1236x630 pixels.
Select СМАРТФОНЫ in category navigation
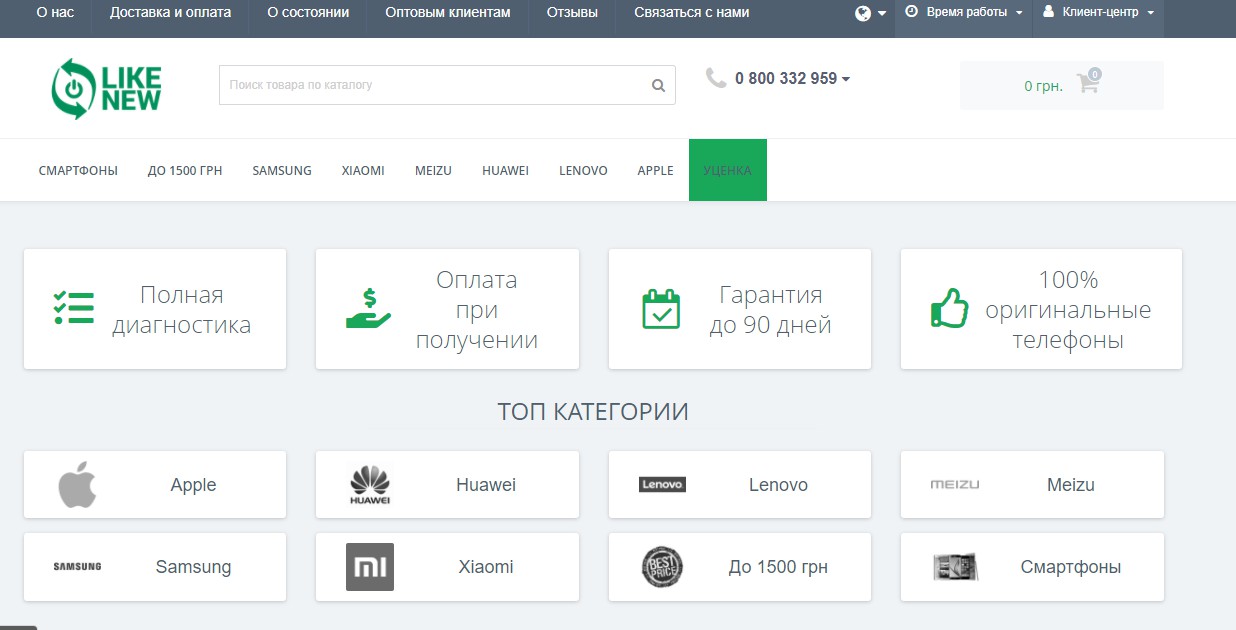click(x=78, y=171)
